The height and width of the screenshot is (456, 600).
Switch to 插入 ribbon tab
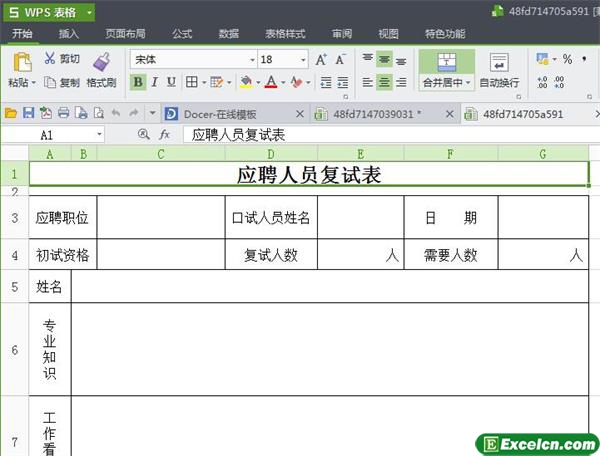(69, 34)
